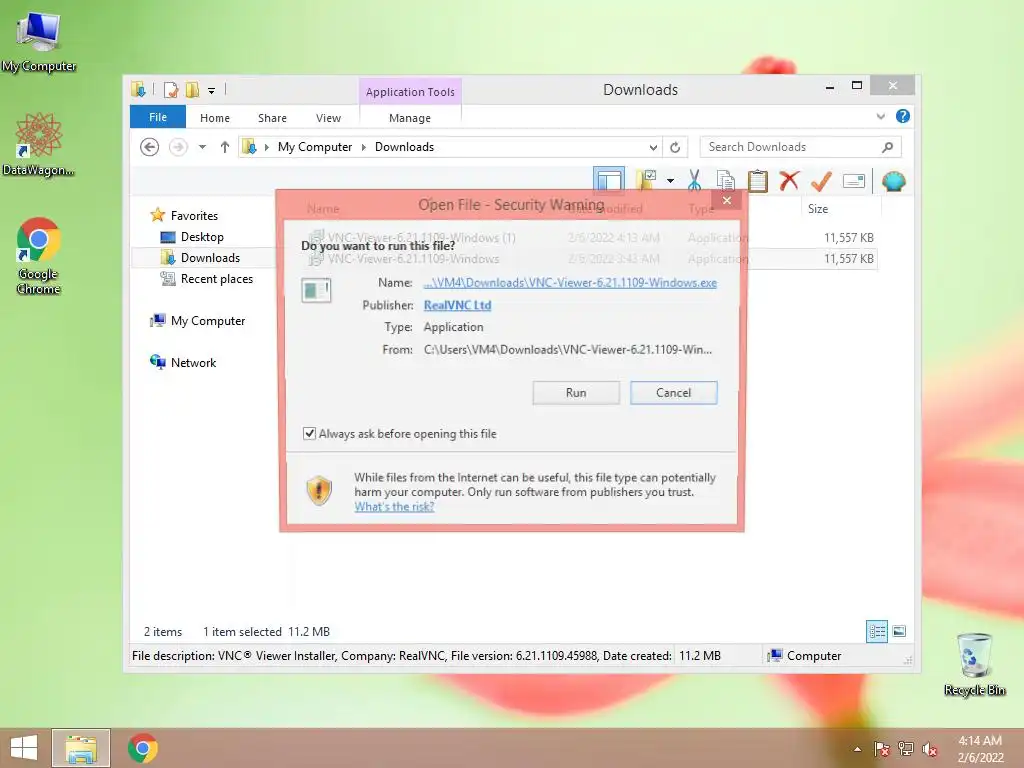Click the network tray icon

(906, 749)
